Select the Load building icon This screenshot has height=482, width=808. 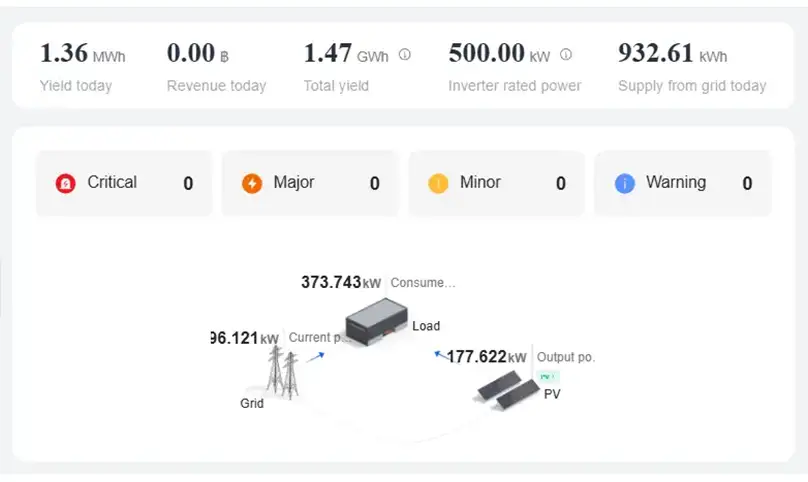[377, 321]
